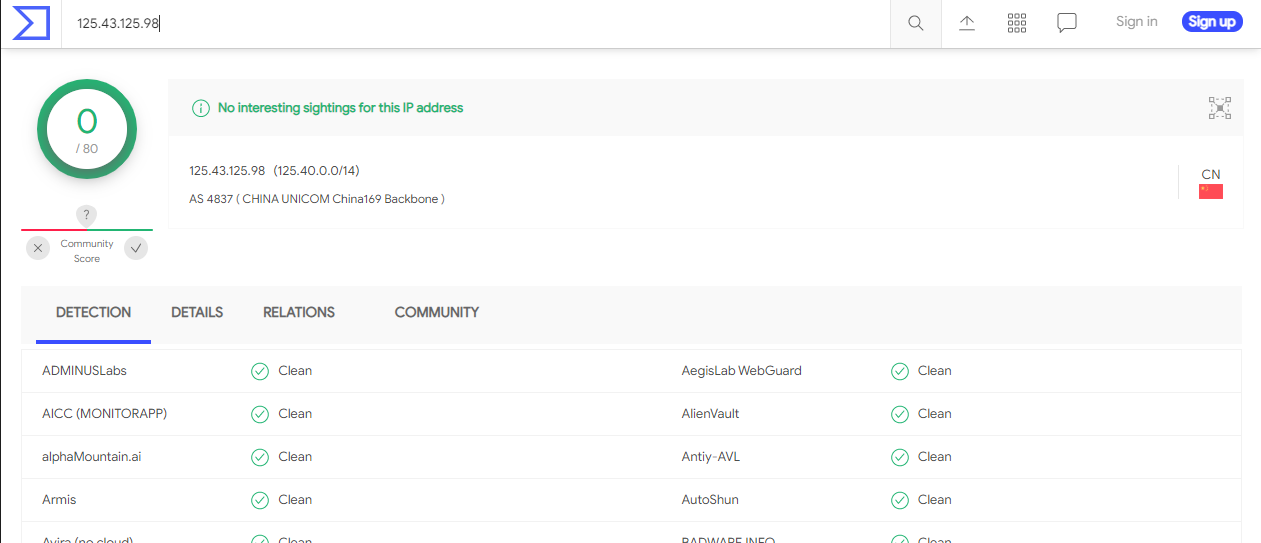Open the apps grid icon
The width and height of the screenshot is (1261, 543).
click(x=1017, y=23)
